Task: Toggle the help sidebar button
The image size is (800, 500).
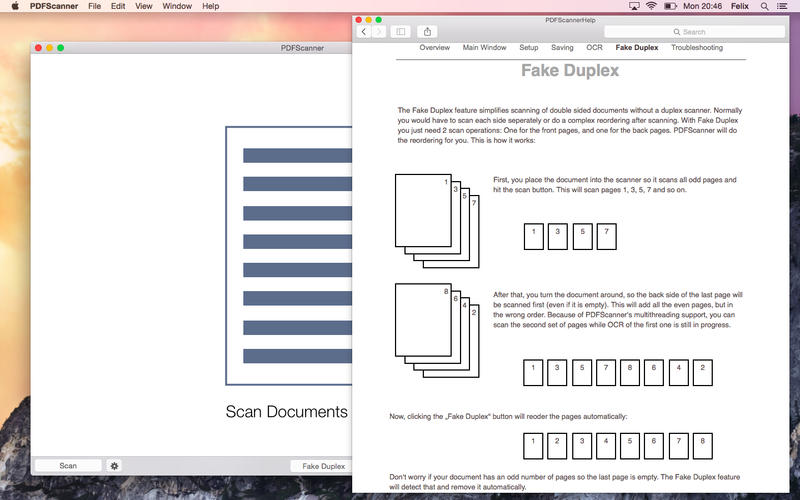Action: click(400, 32)
